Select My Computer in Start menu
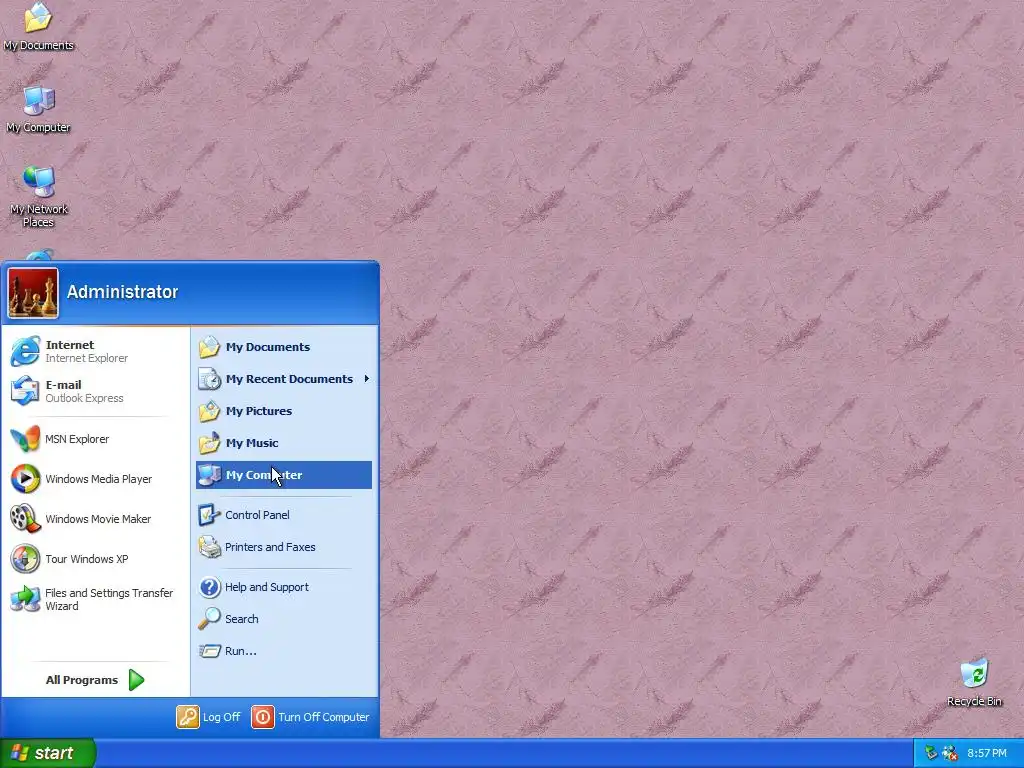Viewport: 1024px width, 768px height. click(284, 475)
